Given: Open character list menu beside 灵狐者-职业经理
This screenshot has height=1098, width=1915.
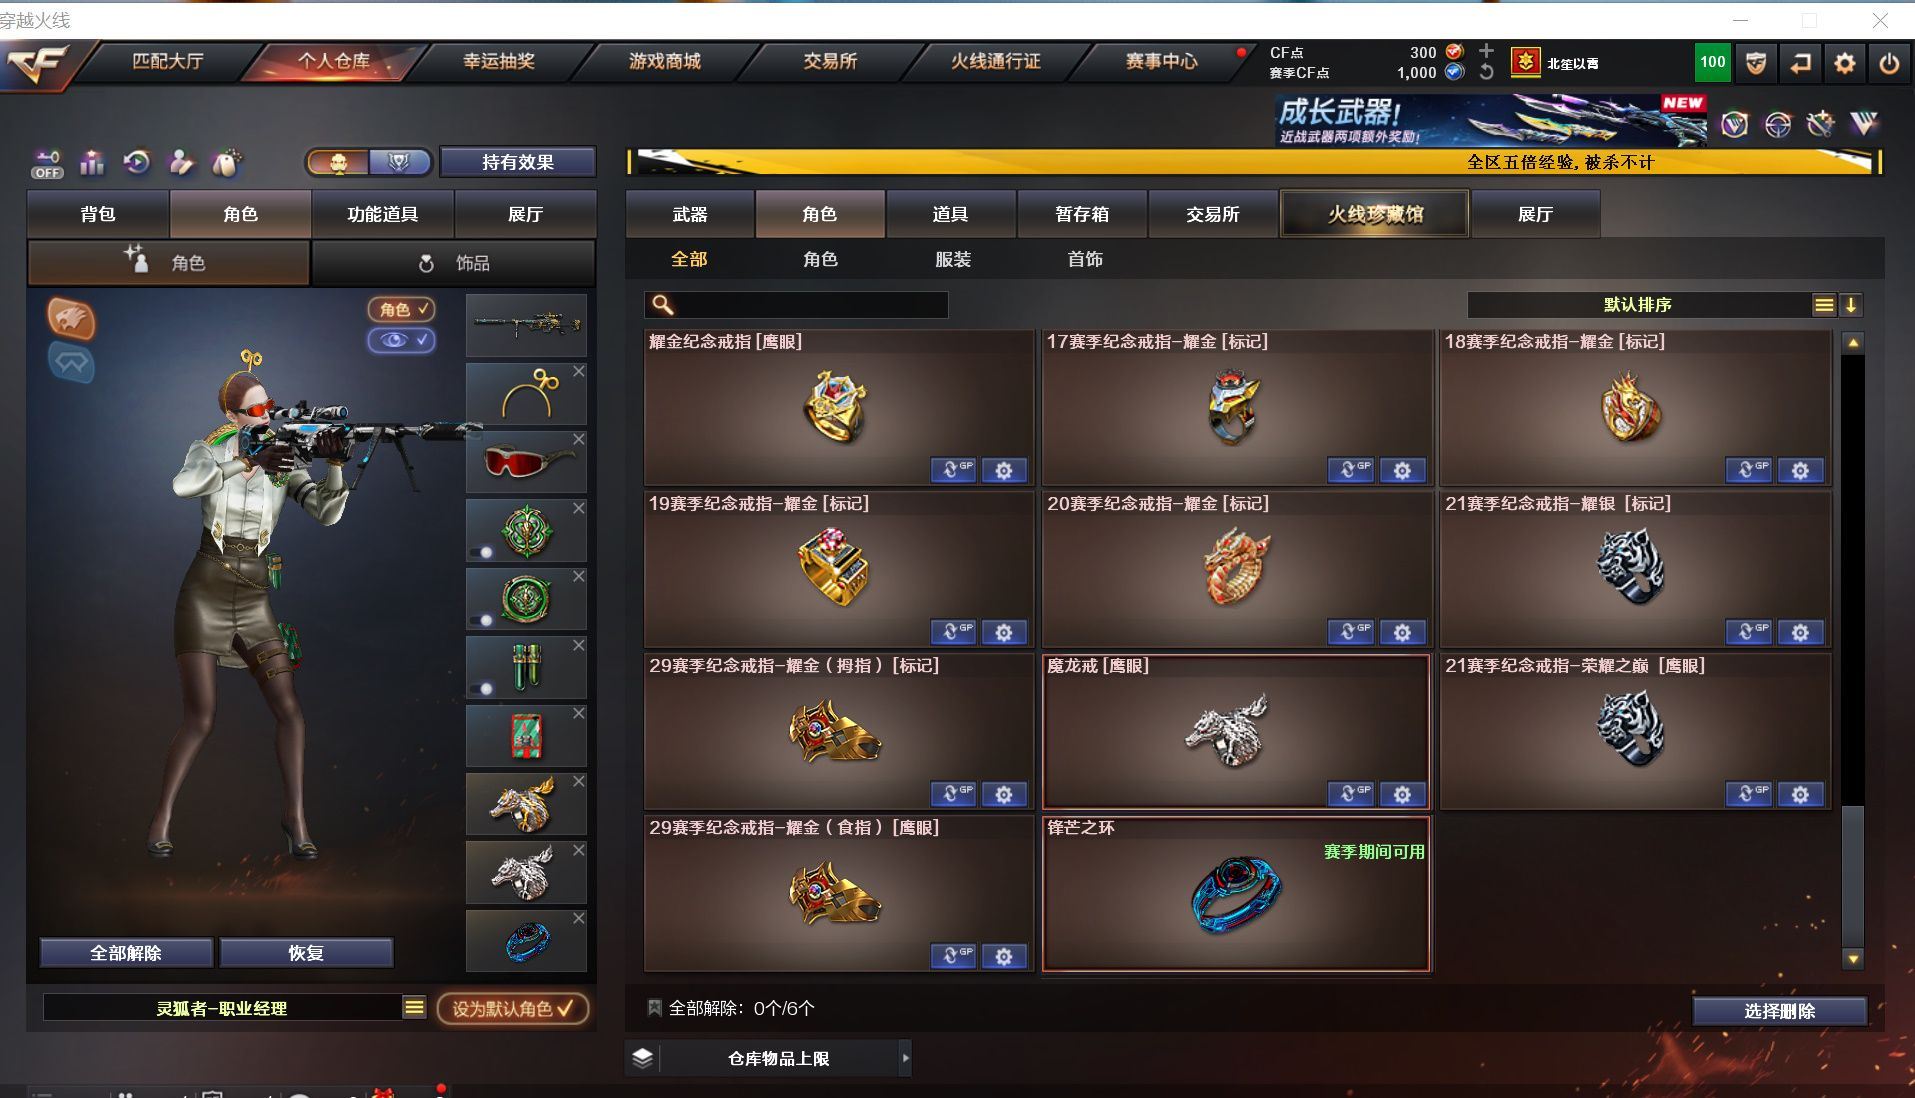Looking at the screenshot, I should coord(414,1007).
